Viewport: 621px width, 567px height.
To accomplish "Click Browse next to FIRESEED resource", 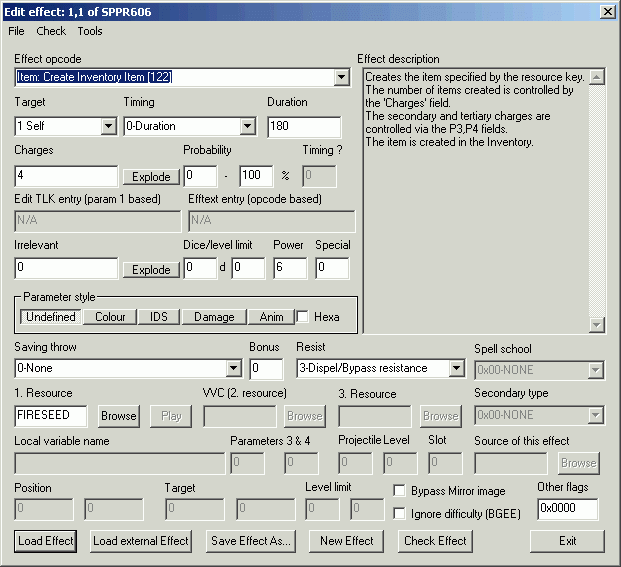I will click(119, 416).
